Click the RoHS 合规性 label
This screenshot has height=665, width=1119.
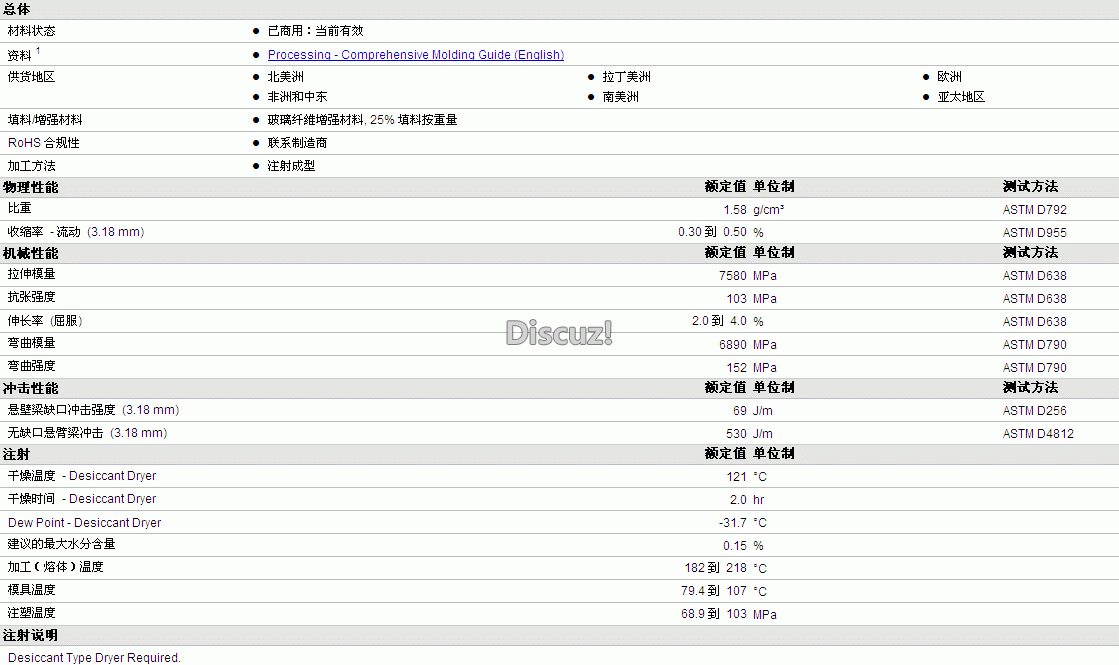tap(44, 143)
